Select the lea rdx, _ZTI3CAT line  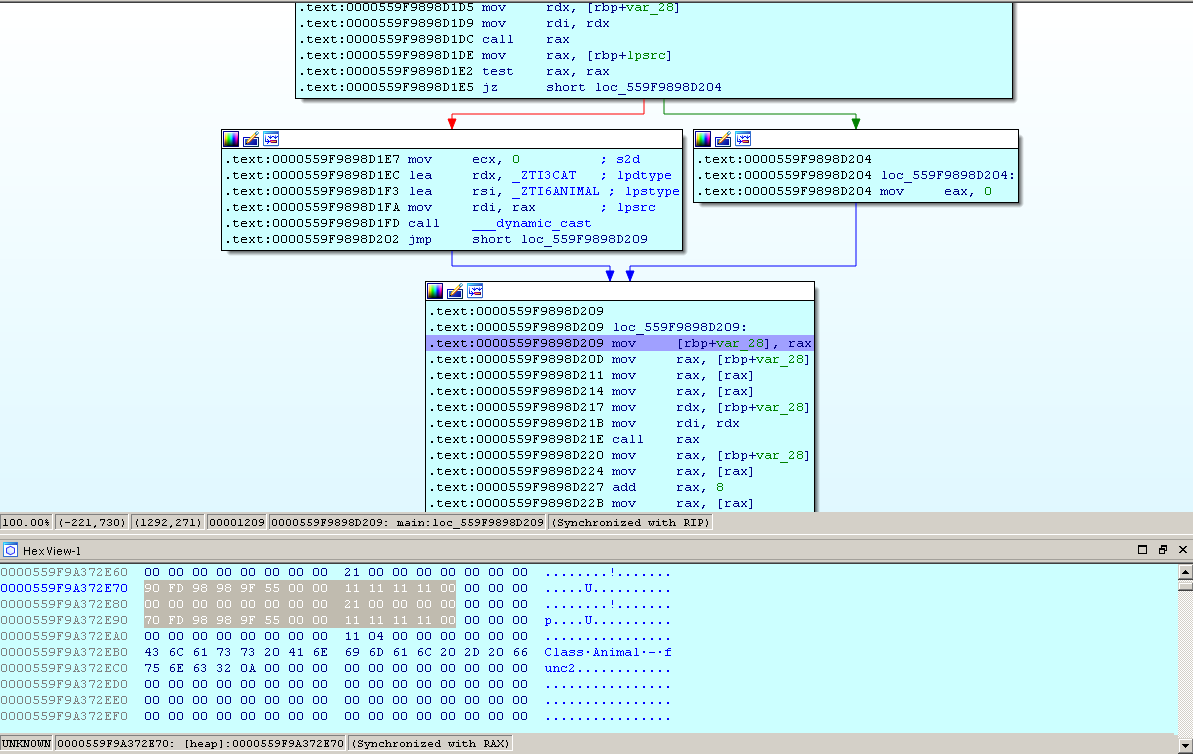point(448,175)
